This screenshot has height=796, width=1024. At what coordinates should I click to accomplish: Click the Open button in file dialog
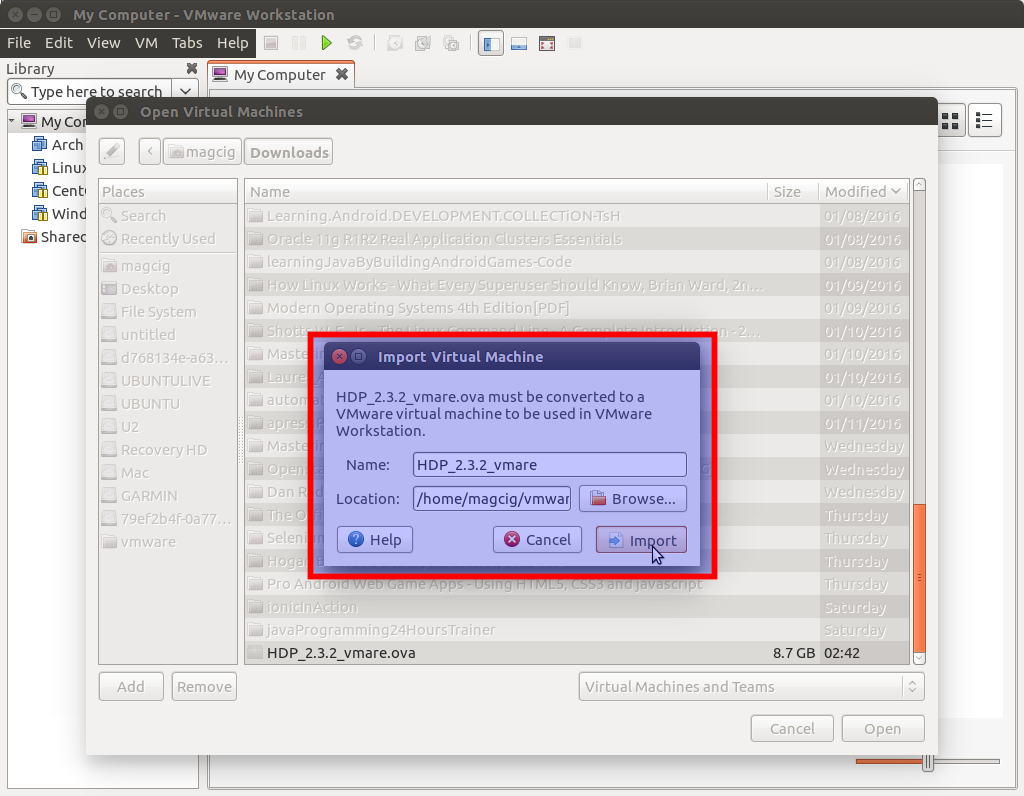click(883, 729)
